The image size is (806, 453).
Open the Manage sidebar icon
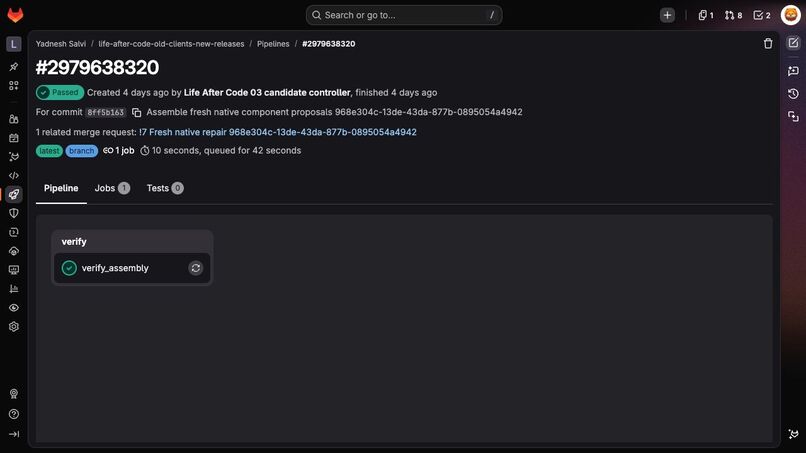coord(14,119)
